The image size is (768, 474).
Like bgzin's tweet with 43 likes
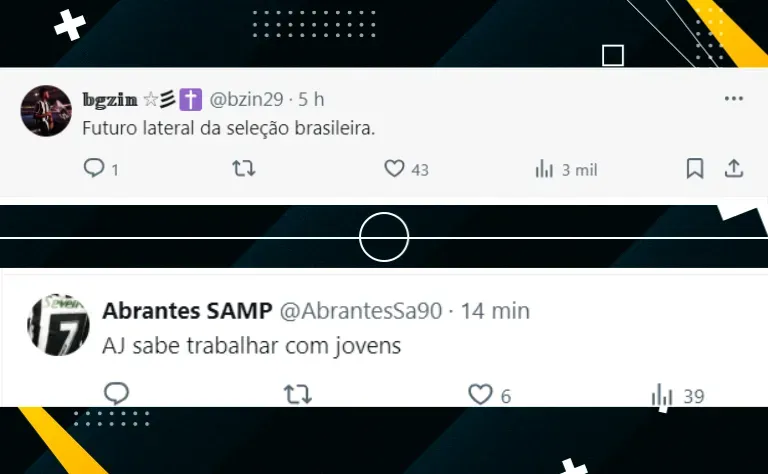click(x=394, y=168)
